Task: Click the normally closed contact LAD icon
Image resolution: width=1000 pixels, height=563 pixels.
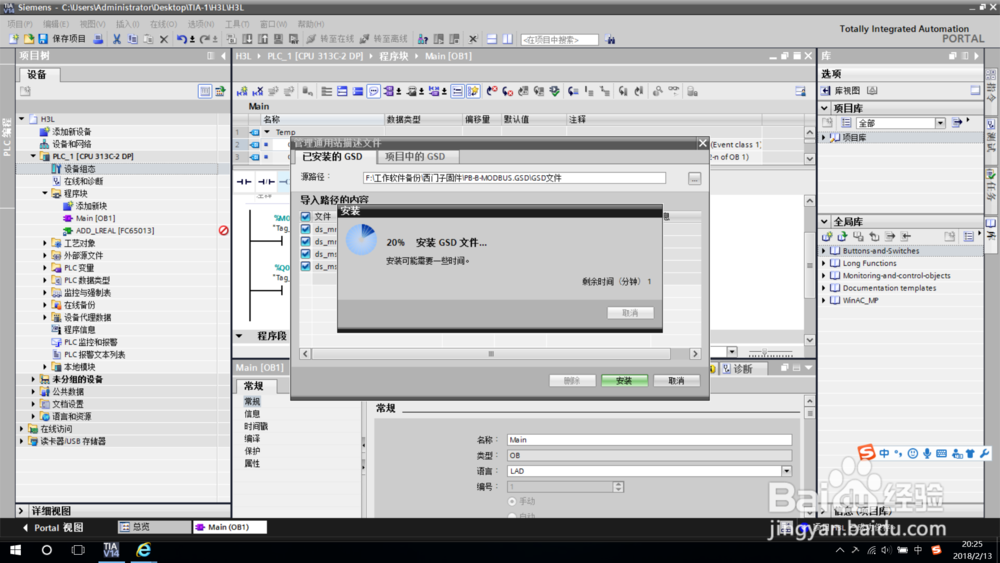Action: click(265, 182)
